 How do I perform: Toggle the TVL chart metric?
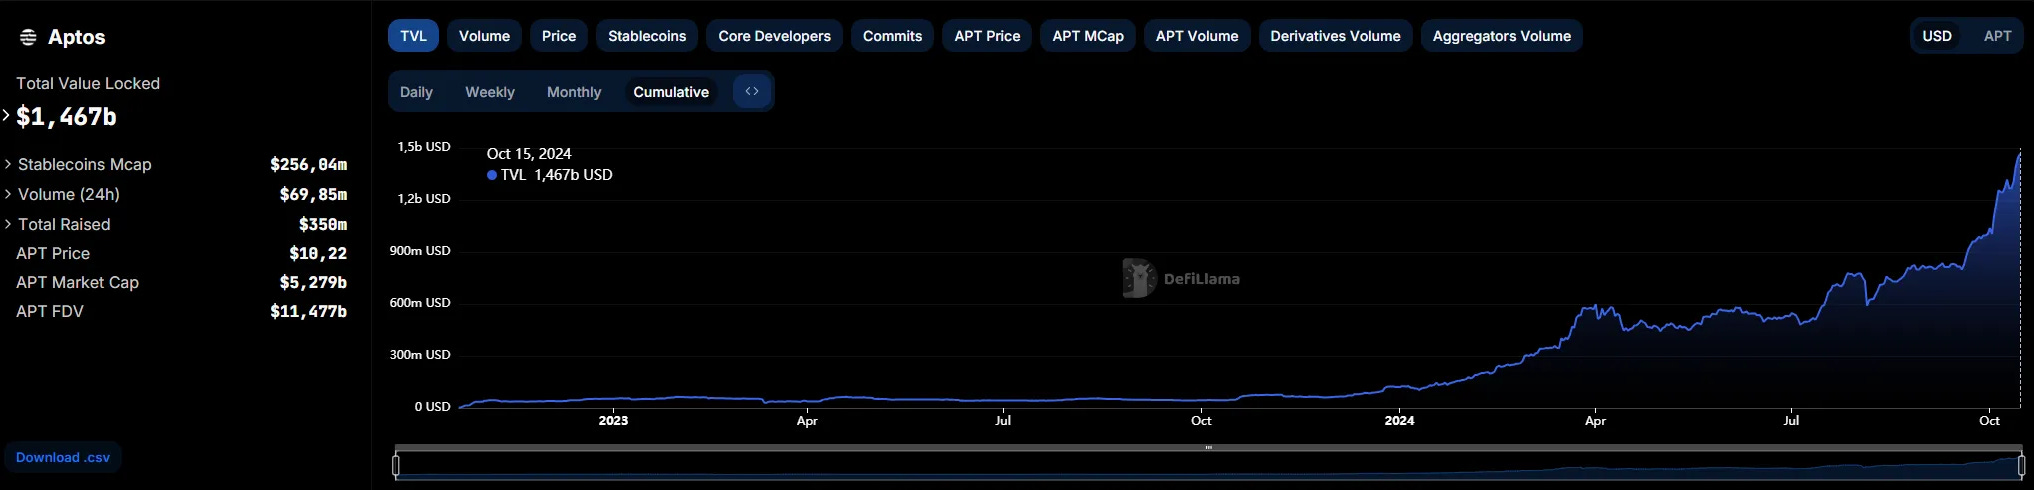(x=413, y=36)
